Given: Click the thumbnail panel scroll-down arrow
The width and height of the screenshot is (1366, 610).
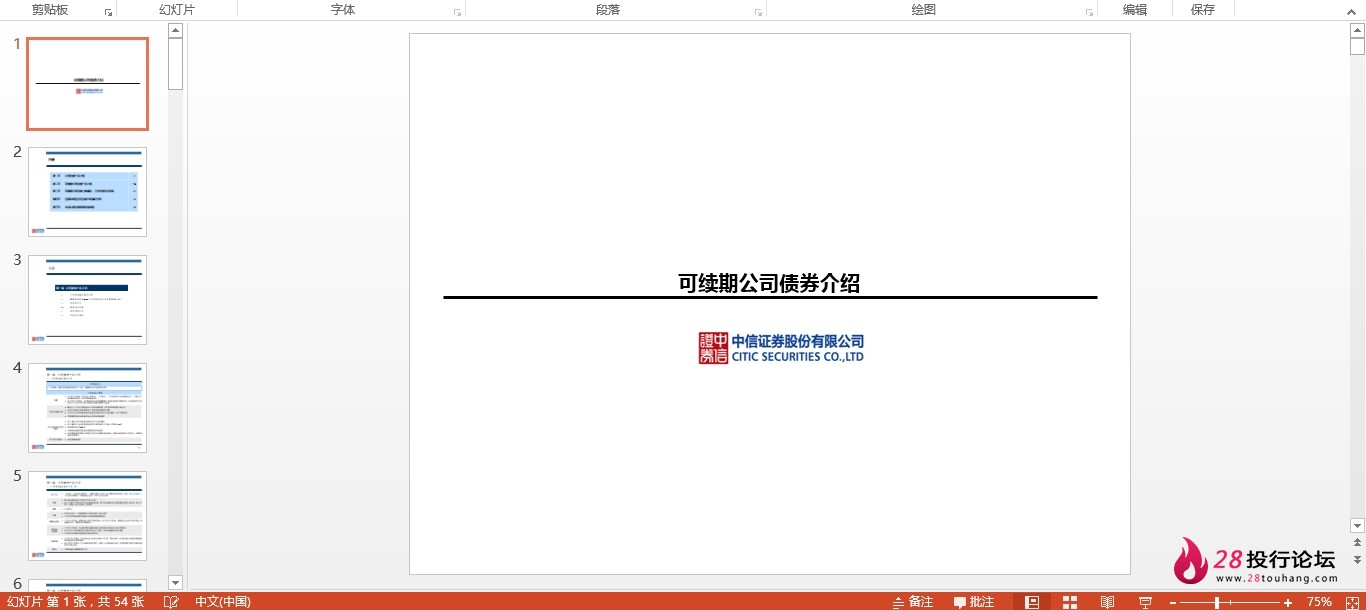Looking at the screenshot, I should point(176,582).
